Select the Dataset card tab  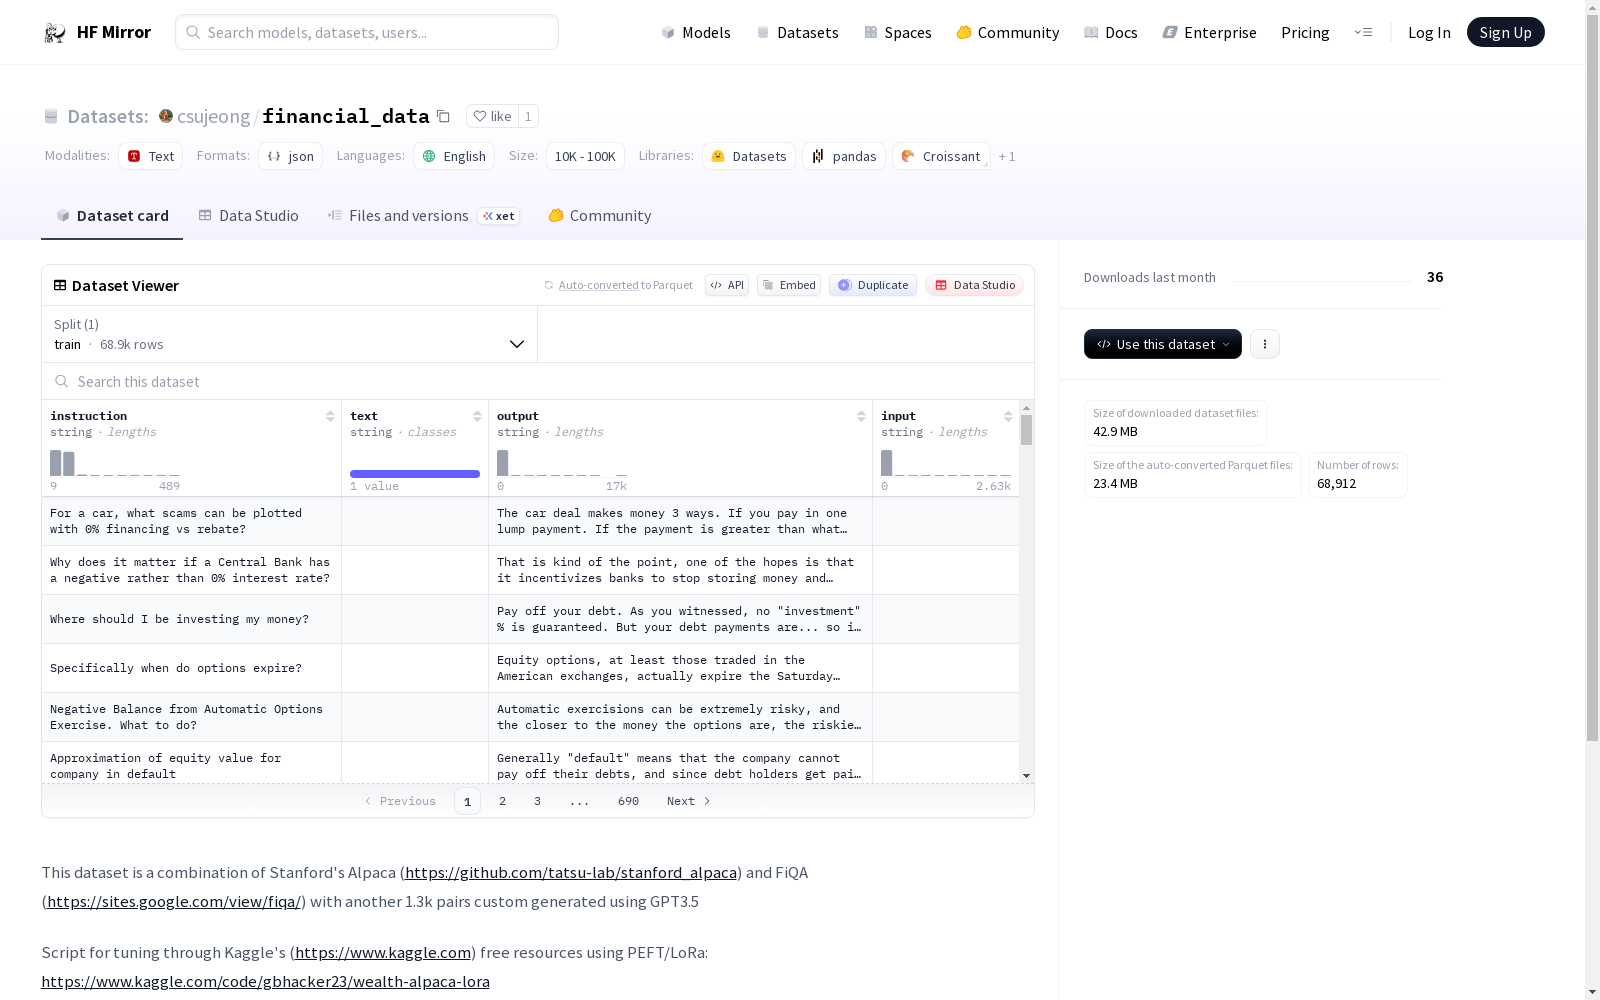pos(112,216)
